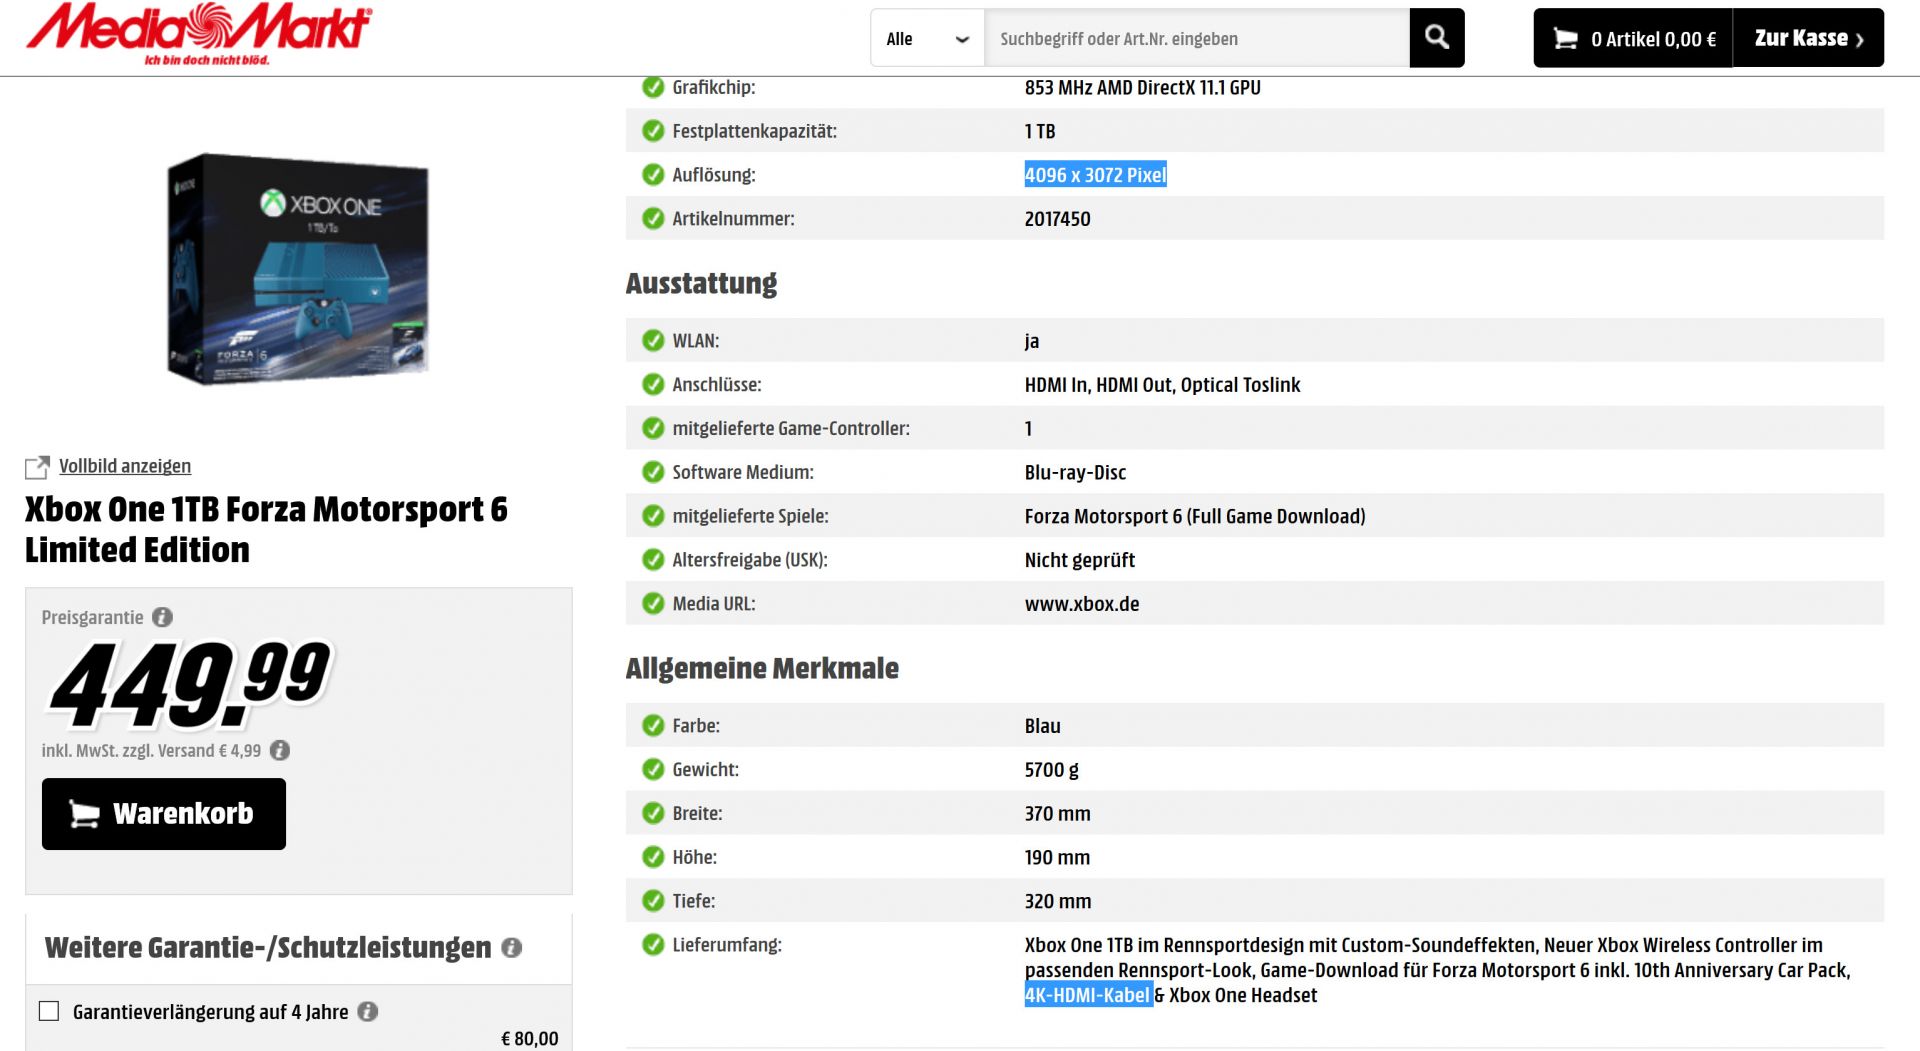Go to checkout via Zur Kasse
Screen dimensions: 1920x1051
coord(1808,39)
